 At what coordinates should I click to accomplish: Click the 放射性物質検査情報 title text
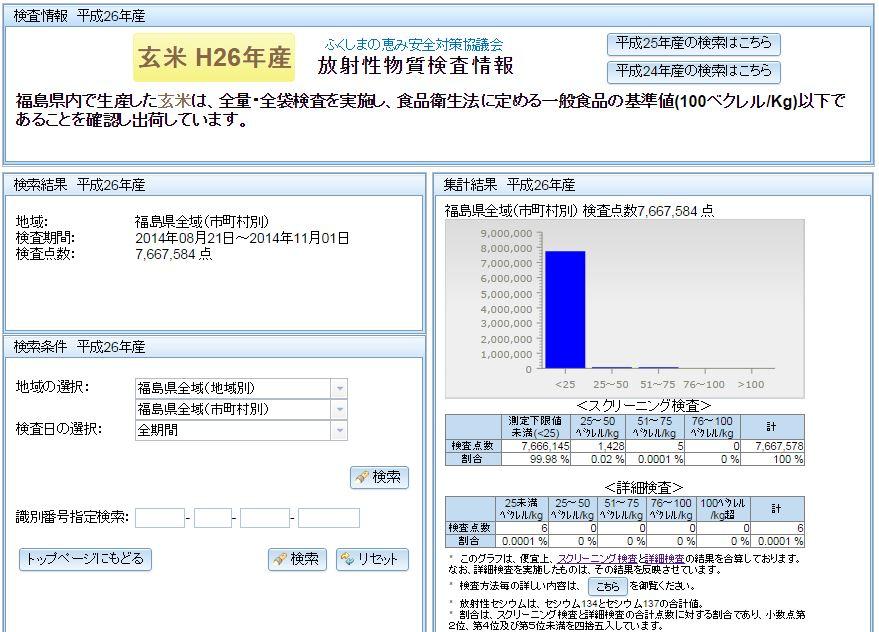tap(415, 66)
